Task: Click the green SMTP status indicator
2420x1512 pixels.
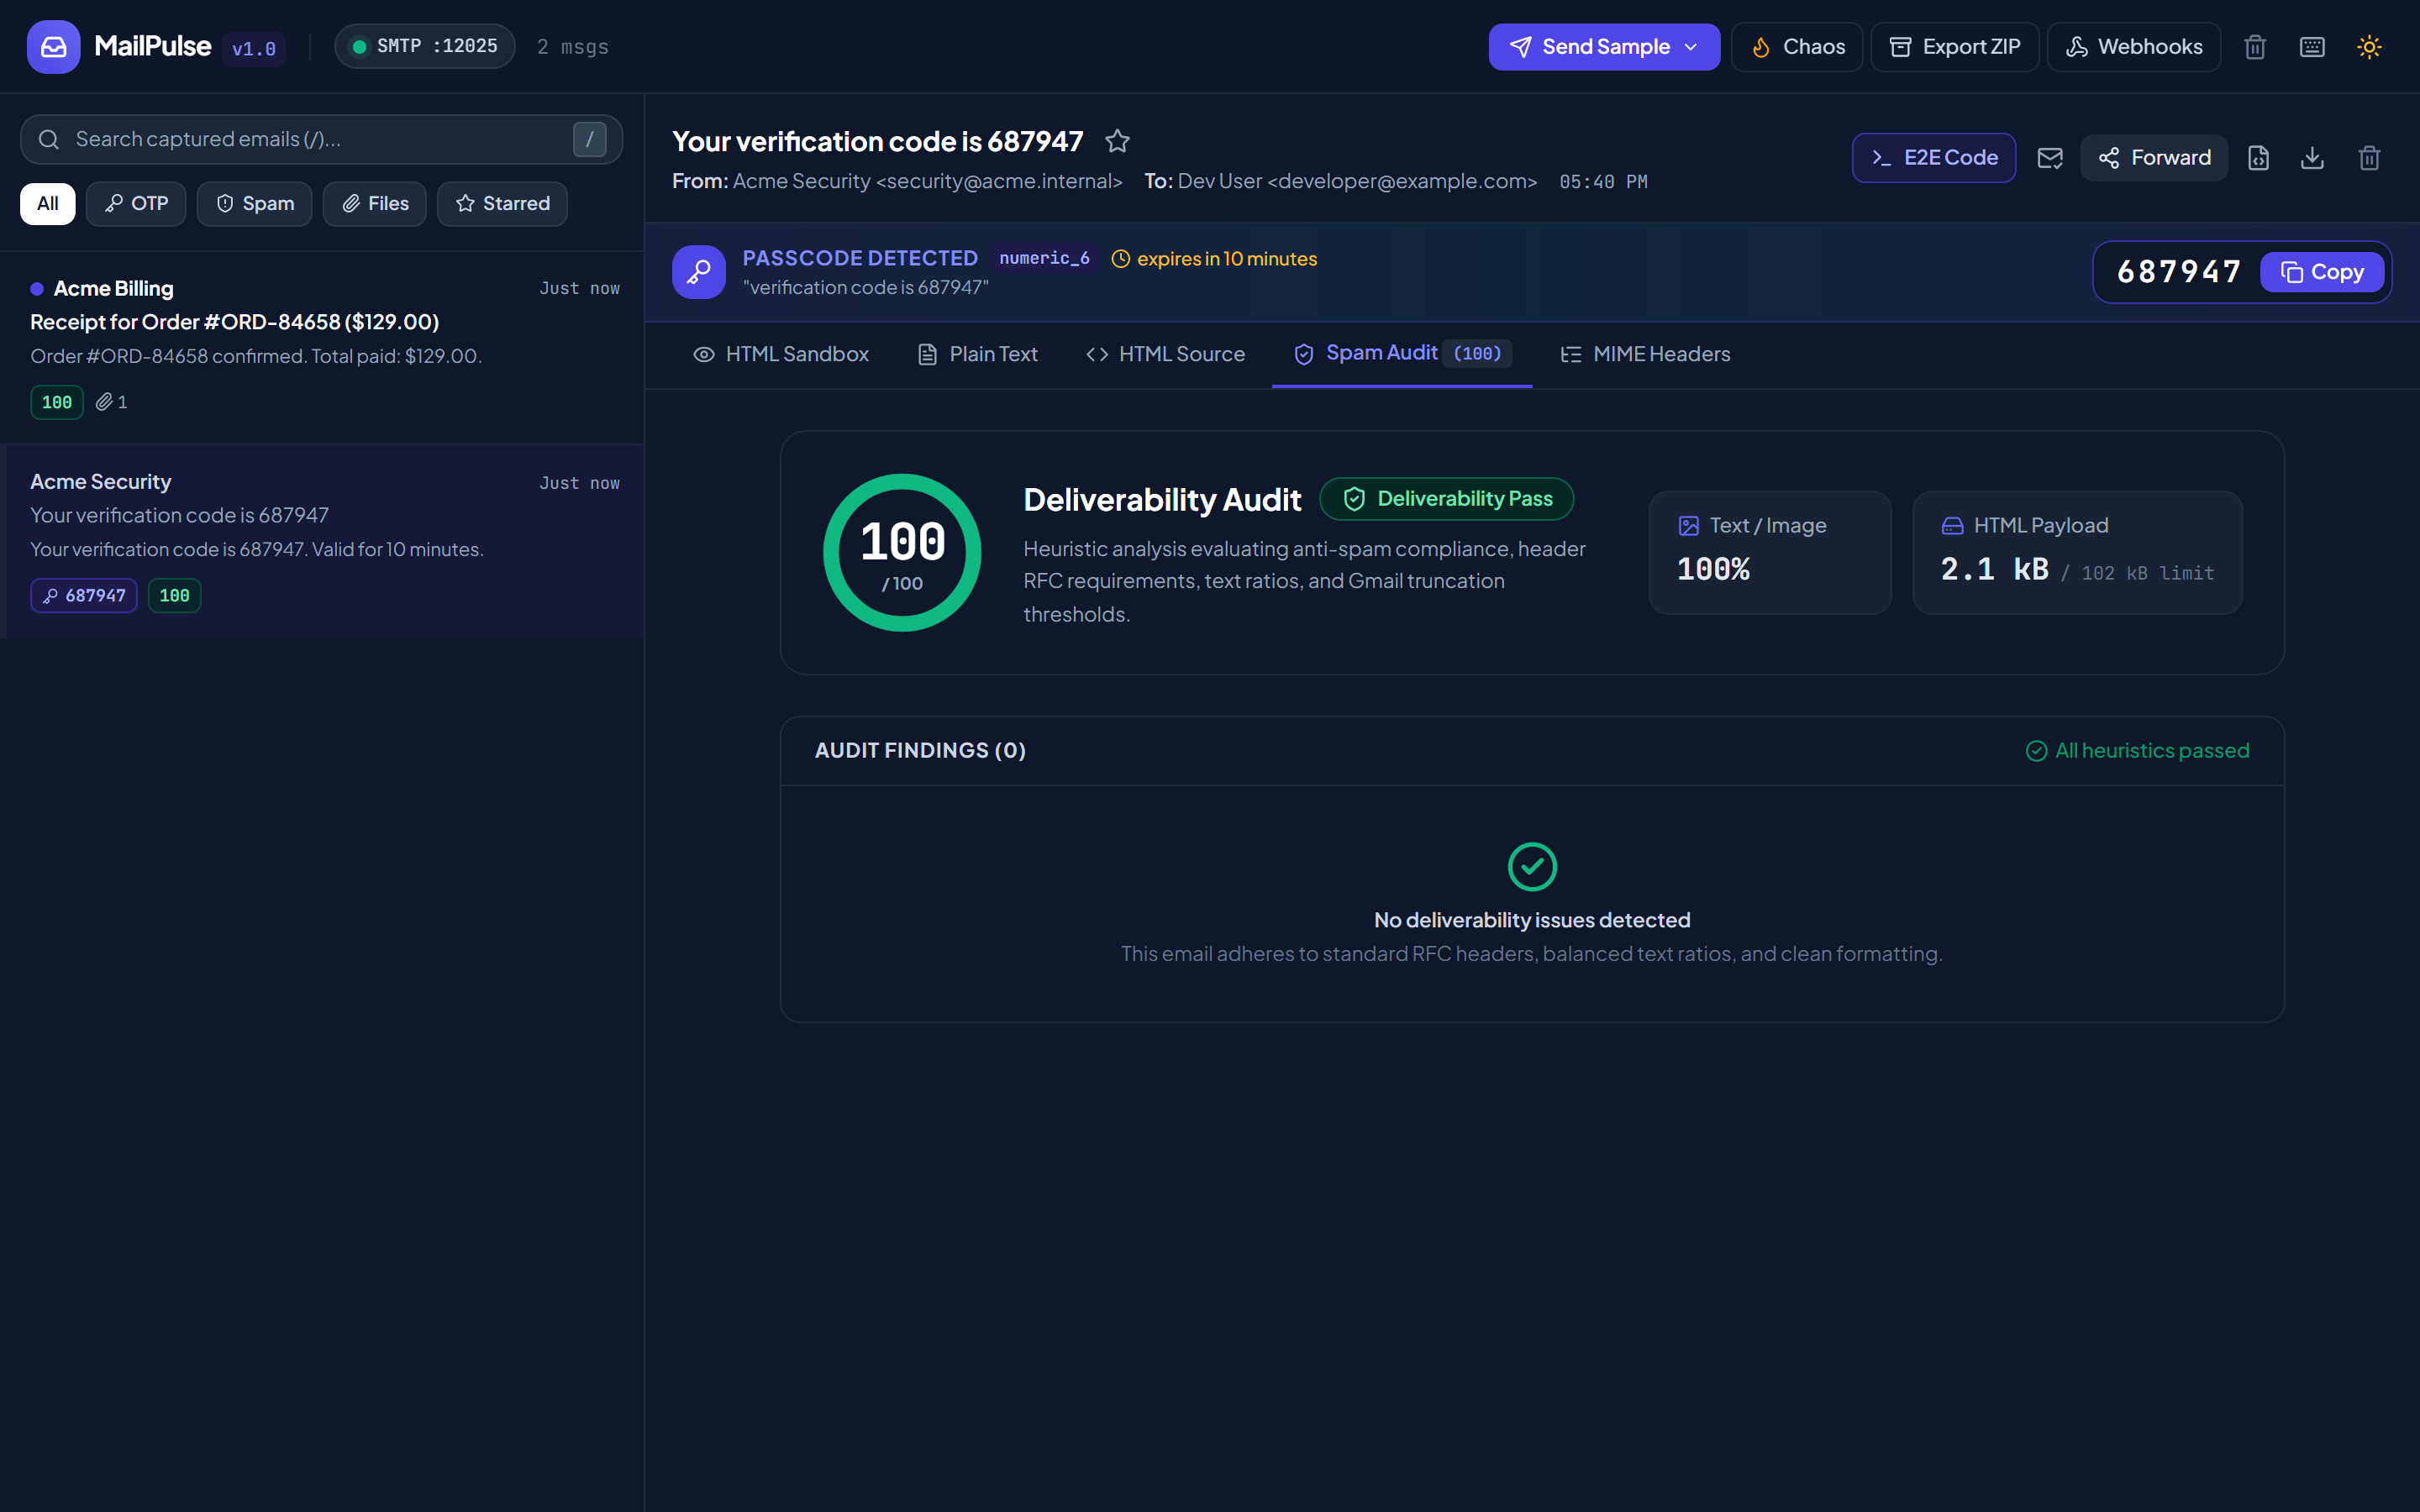Action: [x=359, y=47]
